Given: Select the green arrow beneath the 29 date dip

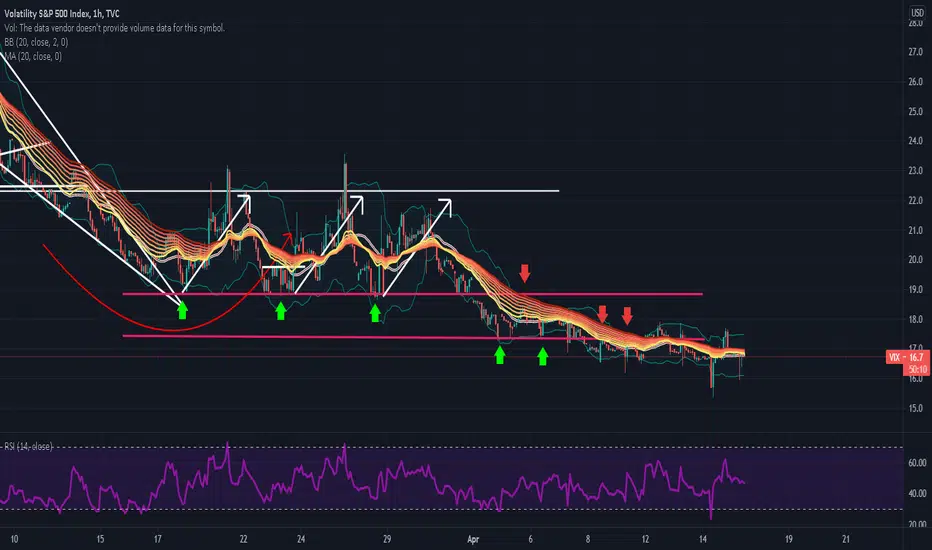Looking at the screenshot, I should (x=375, y=313).
